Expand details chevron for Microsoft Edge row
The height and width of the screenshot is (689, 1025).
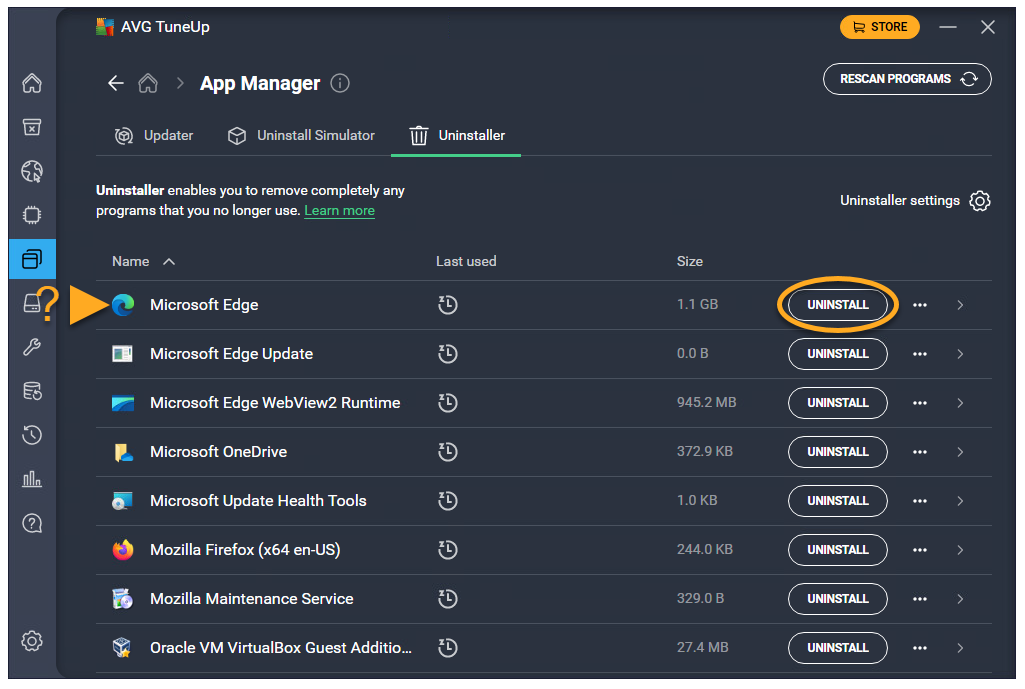(x=960, y=305)
